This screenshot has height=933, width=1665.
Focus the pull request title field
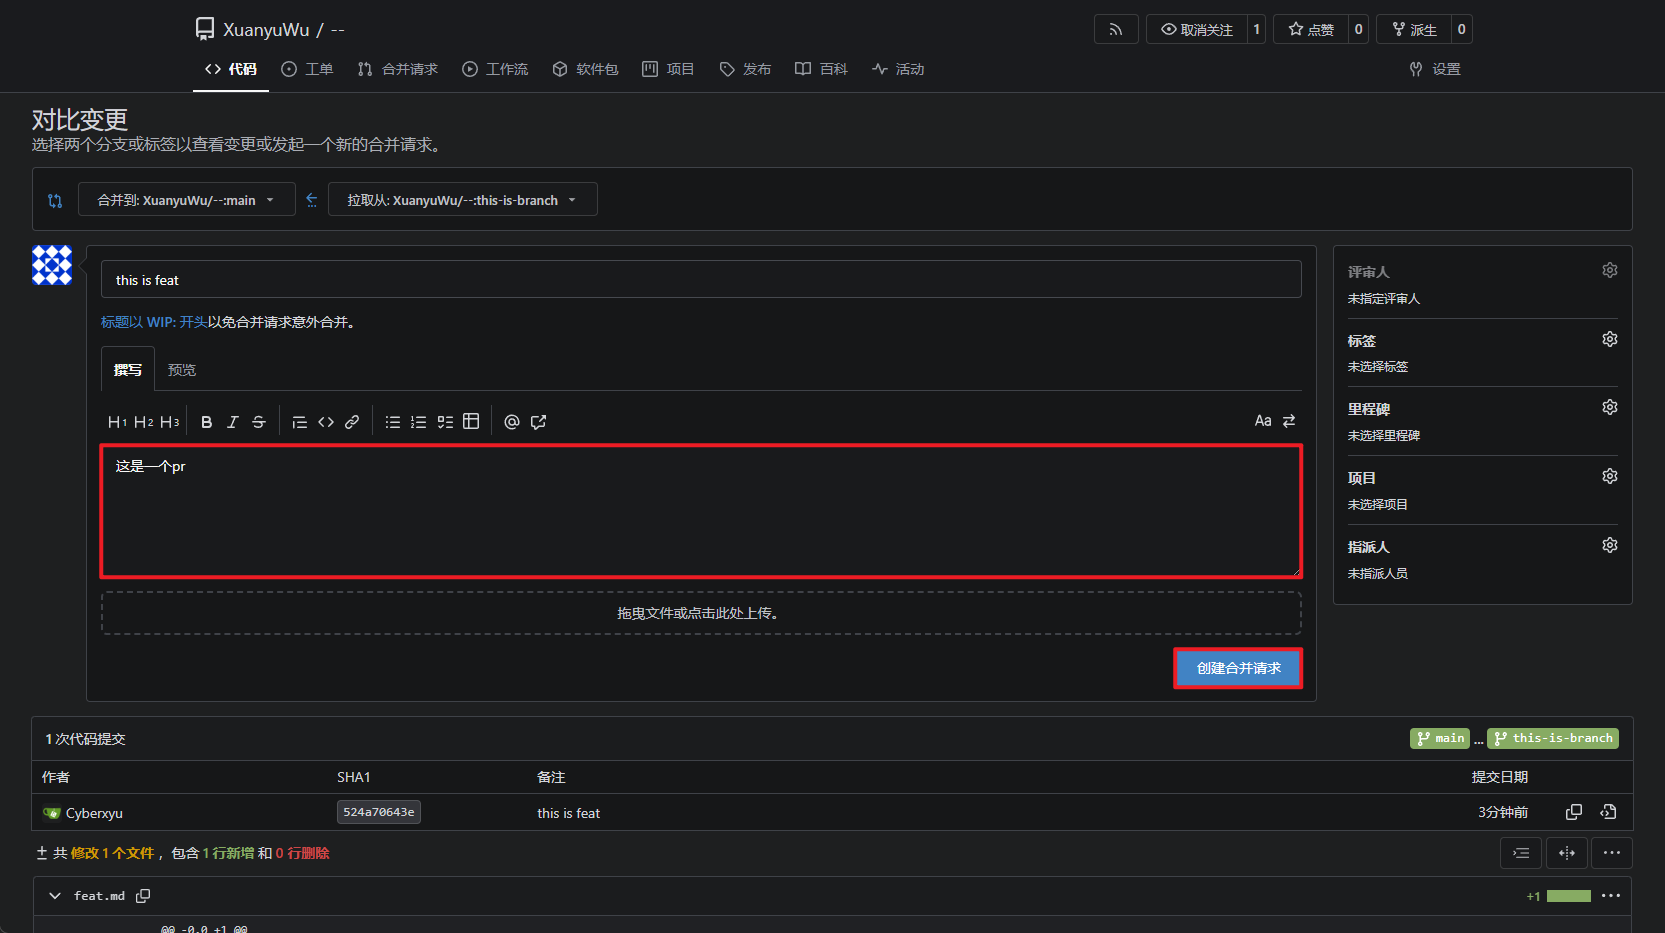tap(701, 279)
